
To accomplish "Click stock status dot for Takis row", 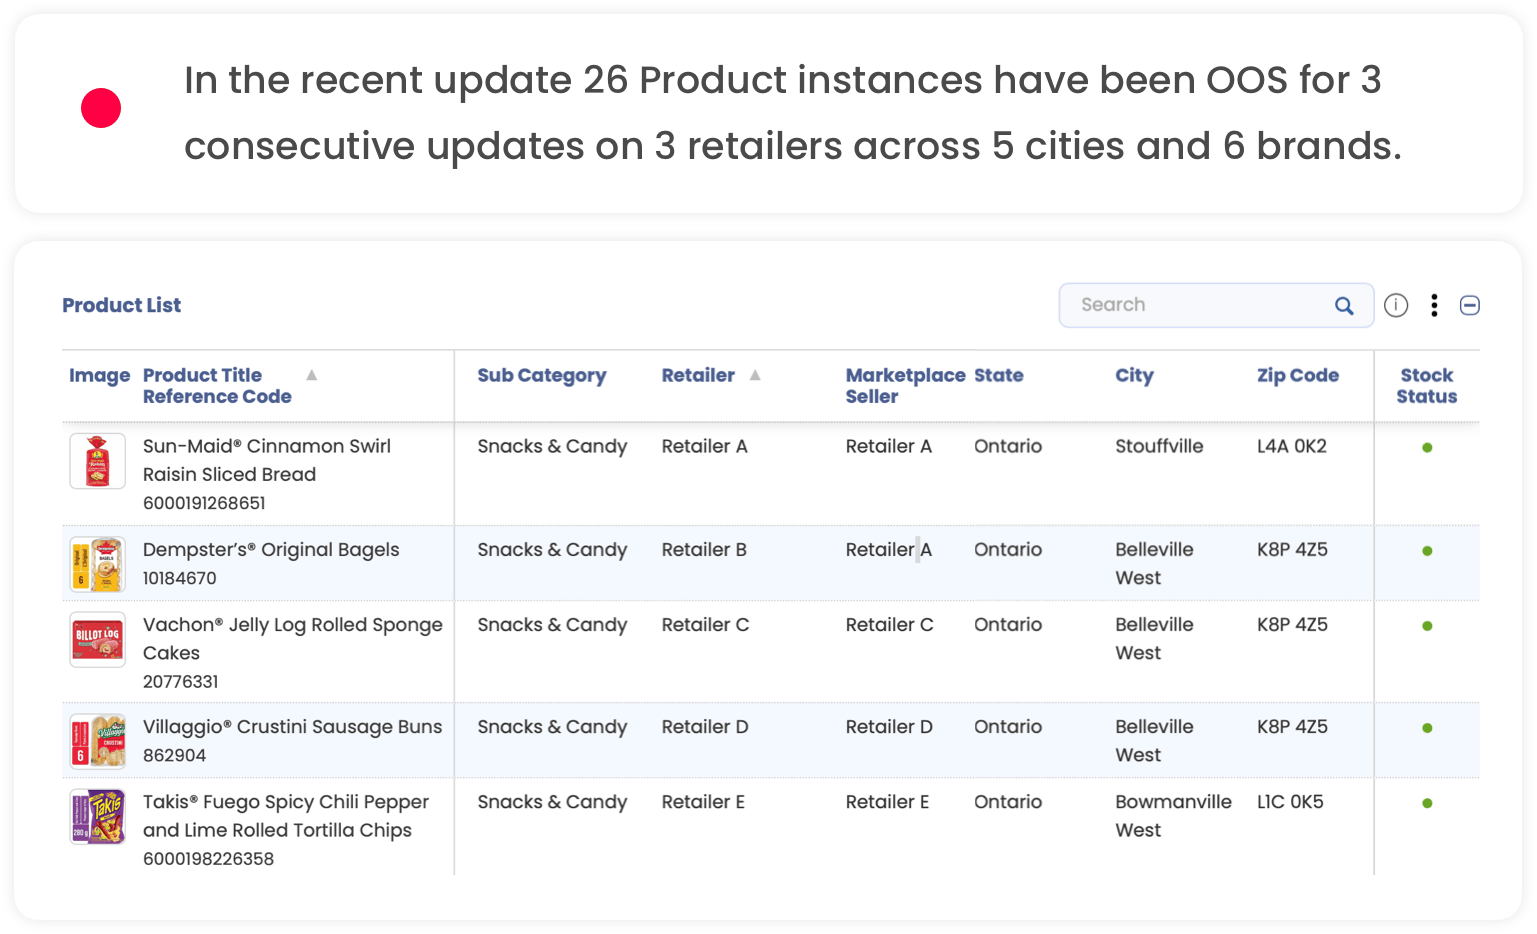I will [1427, 803].
